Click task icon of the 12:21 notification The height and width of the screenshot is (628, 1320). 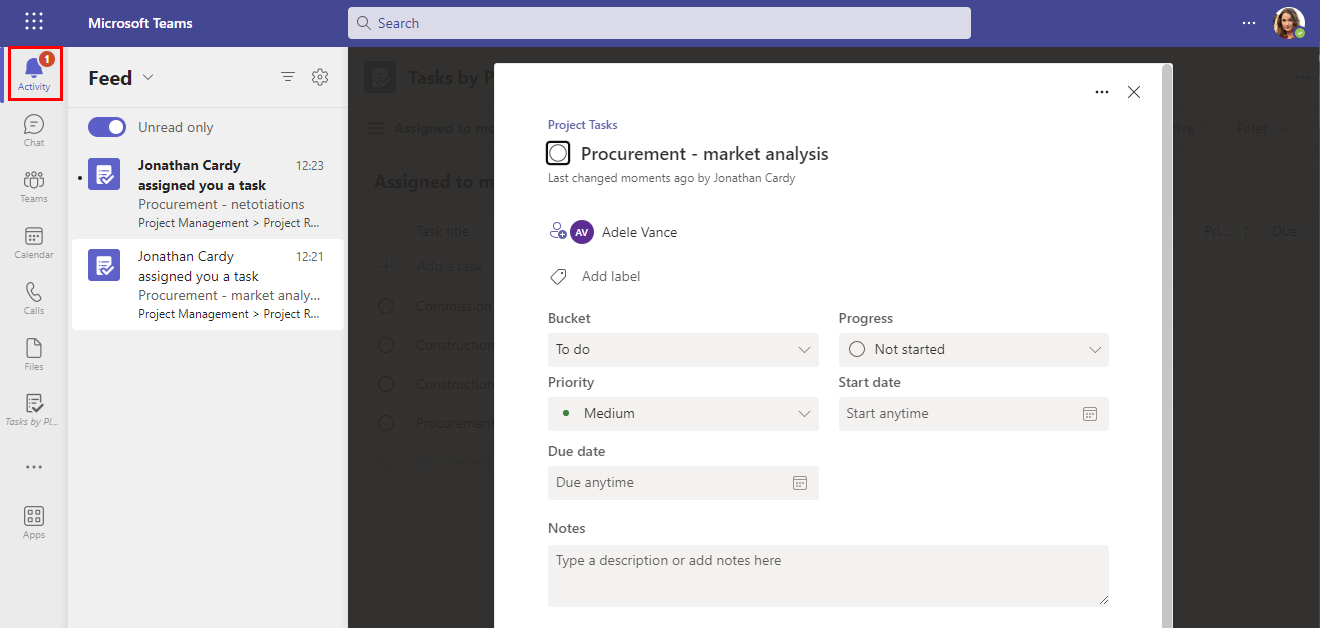click(104, 265)
